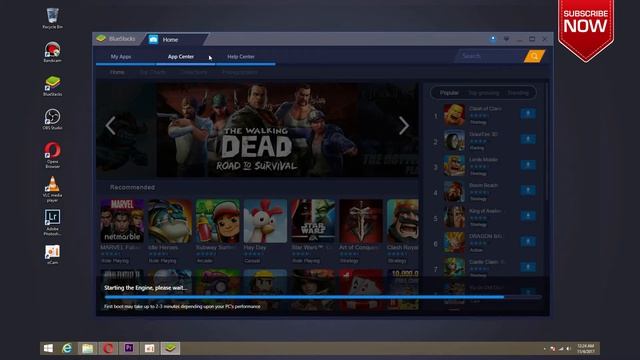Open the Windows Start button
Image resolution: width=640 pixels, height=360 pixels.
[48, 348]
